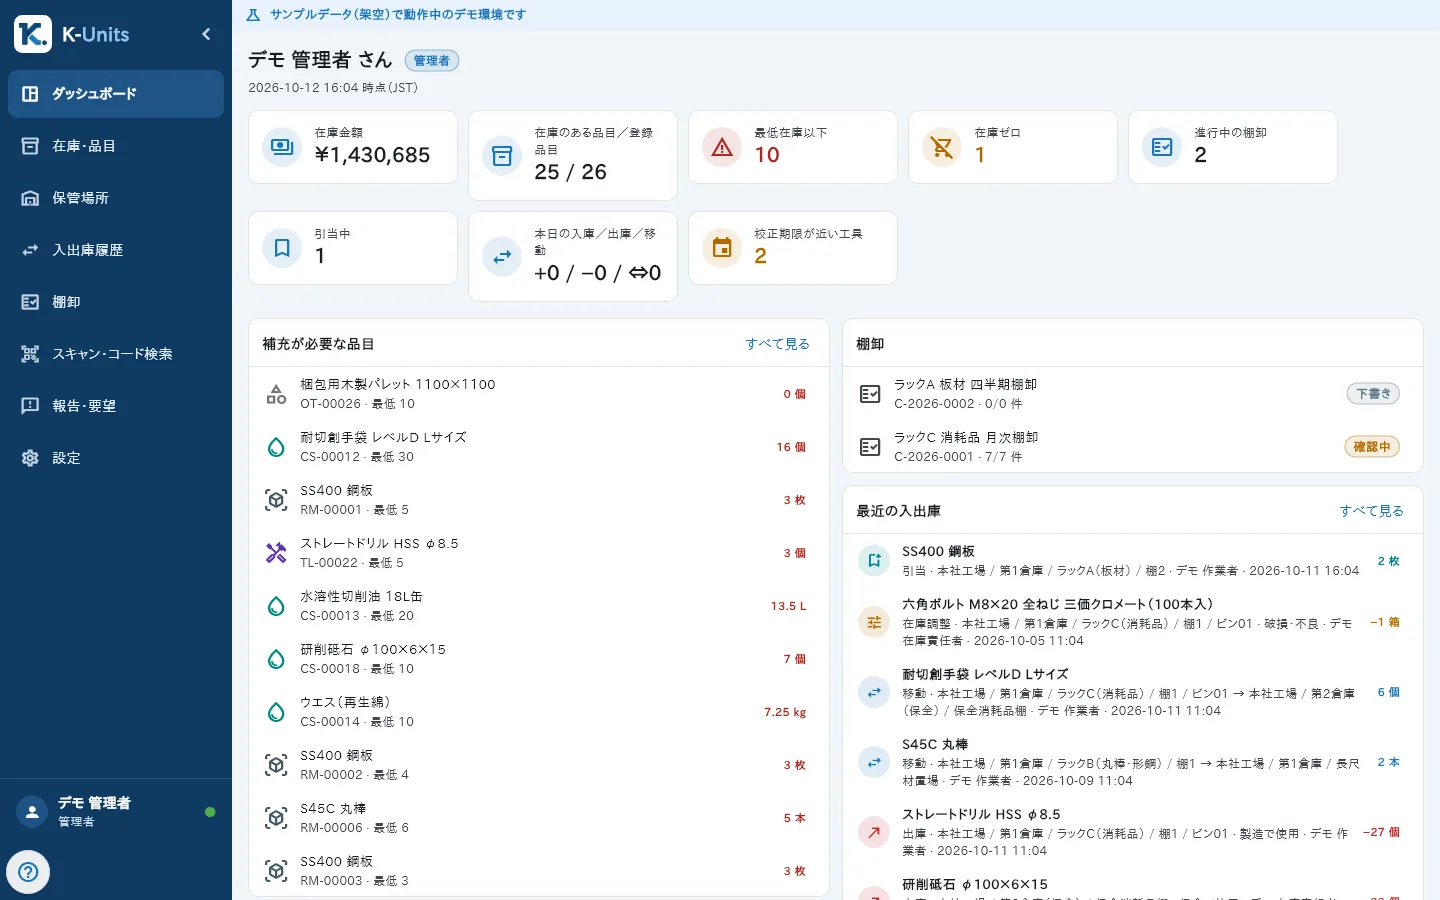This screenshot has width=1440, height=900.
Task: Click the ストレートドリル tools icon in the restock list
Action: [x=276, y=553]
